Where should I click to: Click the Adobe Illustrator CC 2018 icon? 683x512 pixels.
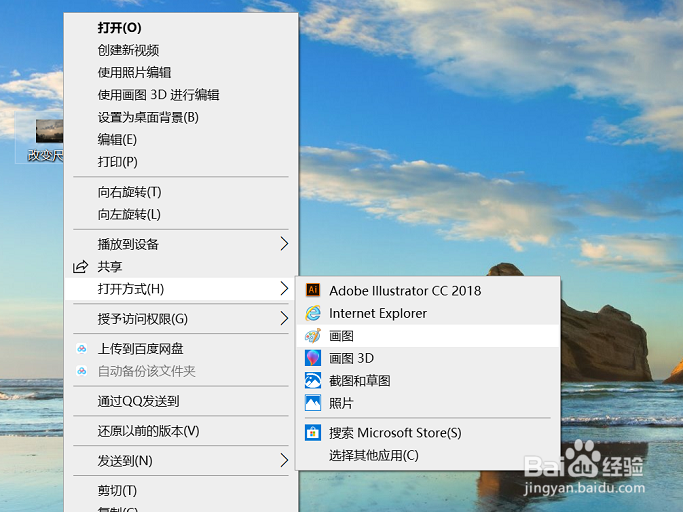[313, 290]
